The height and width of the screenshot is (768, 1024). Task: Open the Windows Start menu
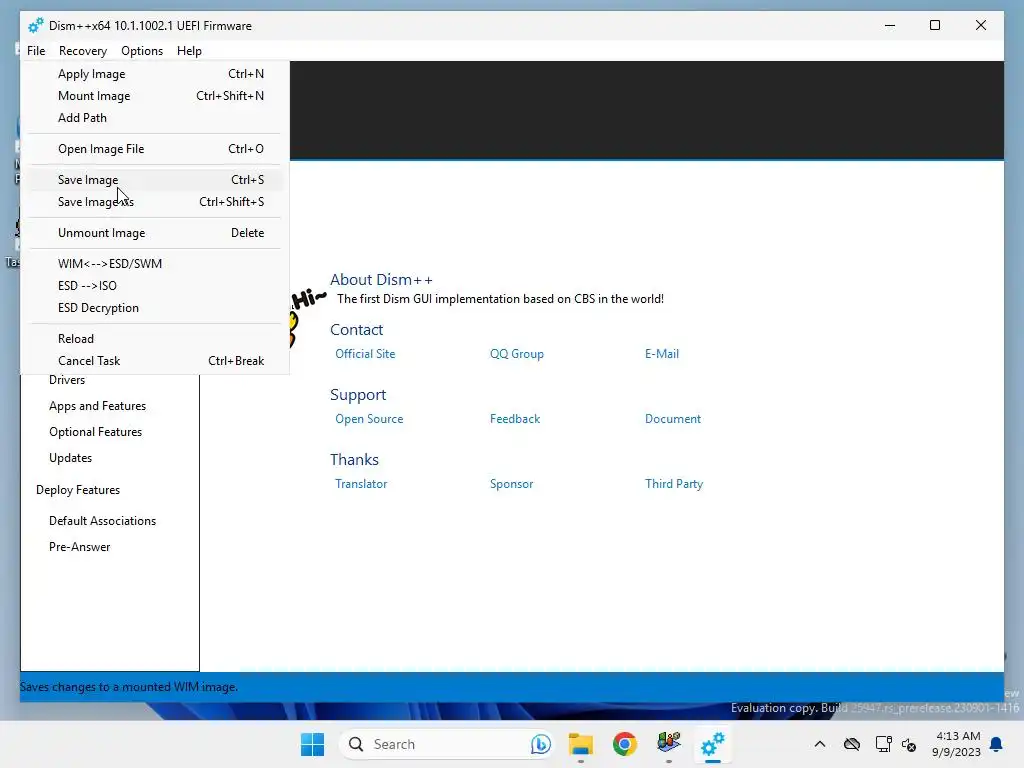312,744
